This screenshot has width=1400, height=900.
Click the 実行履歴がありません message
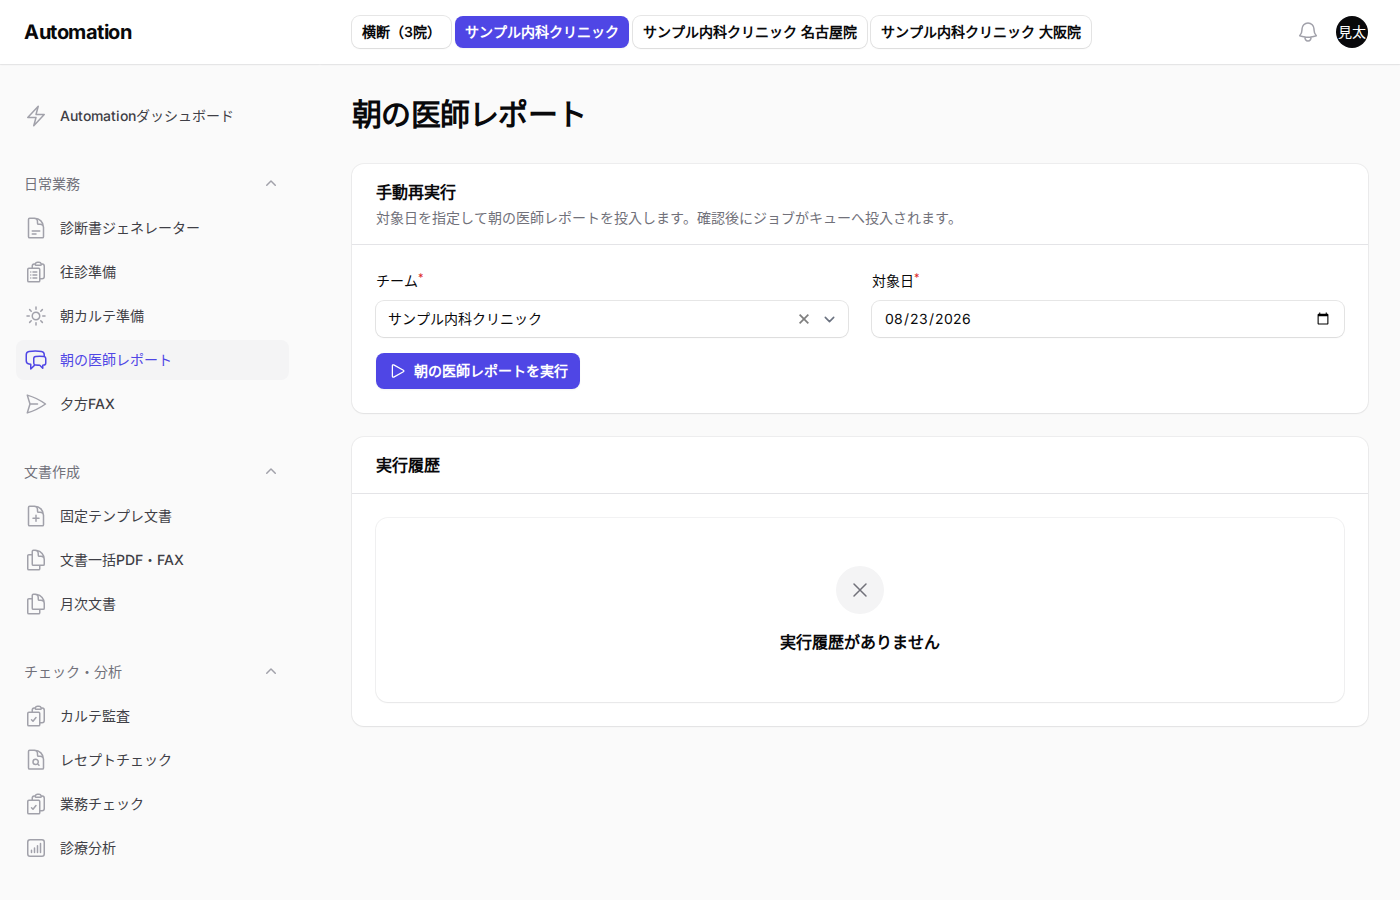click(860, 642)
